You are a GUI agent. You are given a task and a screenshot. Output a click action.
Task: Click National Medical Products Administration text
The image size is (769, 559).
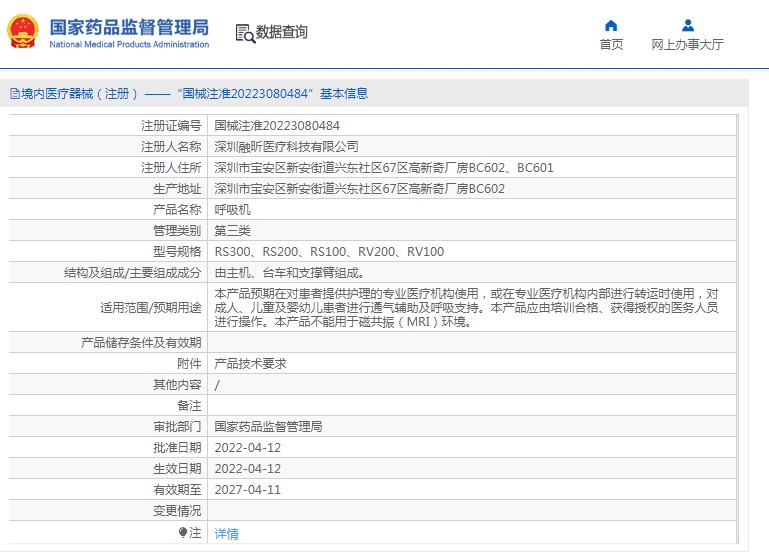129,45
